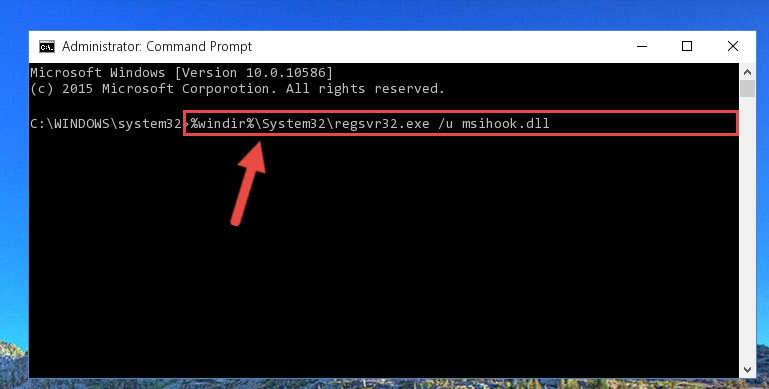Image resolution: width=769 pixels, height=389 pixels.
Task: Click the 'Administrator: Command Prompt' title text
Action: click(x=157, y=47)
